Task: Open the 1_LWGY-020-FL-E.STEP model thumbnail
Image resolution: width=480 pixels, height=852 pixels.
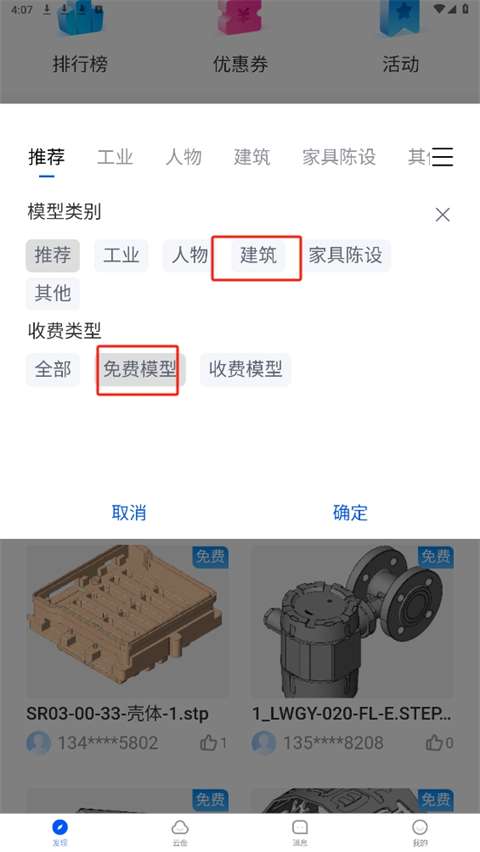Action: pyautogui.click(x=352, y=622)
